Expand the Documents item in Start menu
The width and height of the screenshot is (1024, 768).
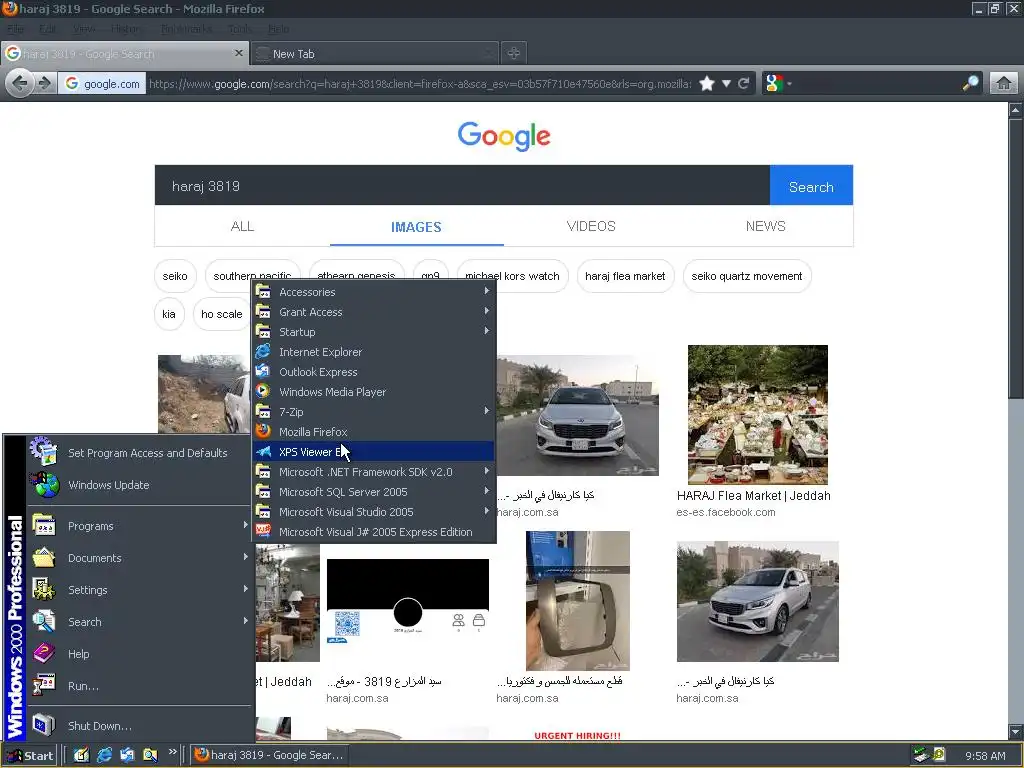138,558
